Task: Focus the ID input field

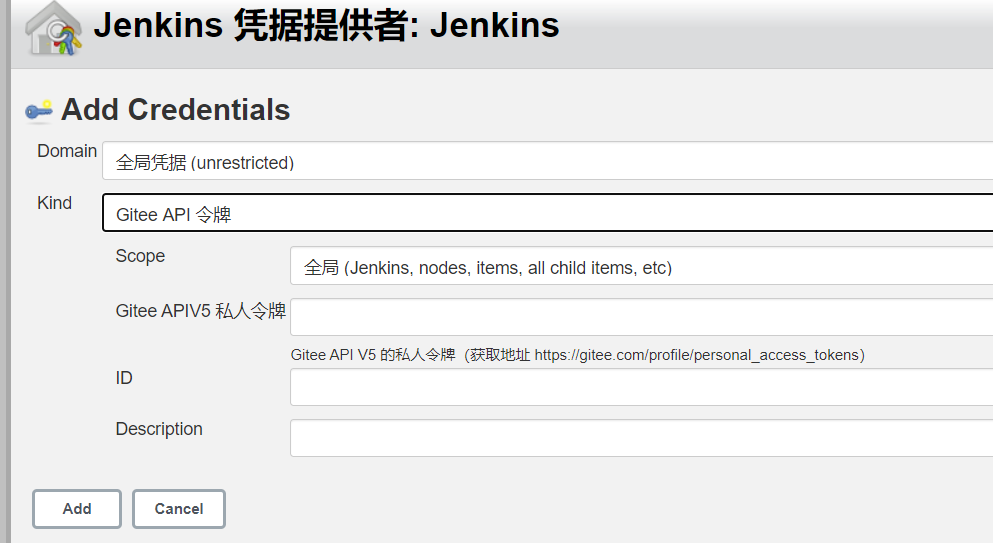Action: 641,387
